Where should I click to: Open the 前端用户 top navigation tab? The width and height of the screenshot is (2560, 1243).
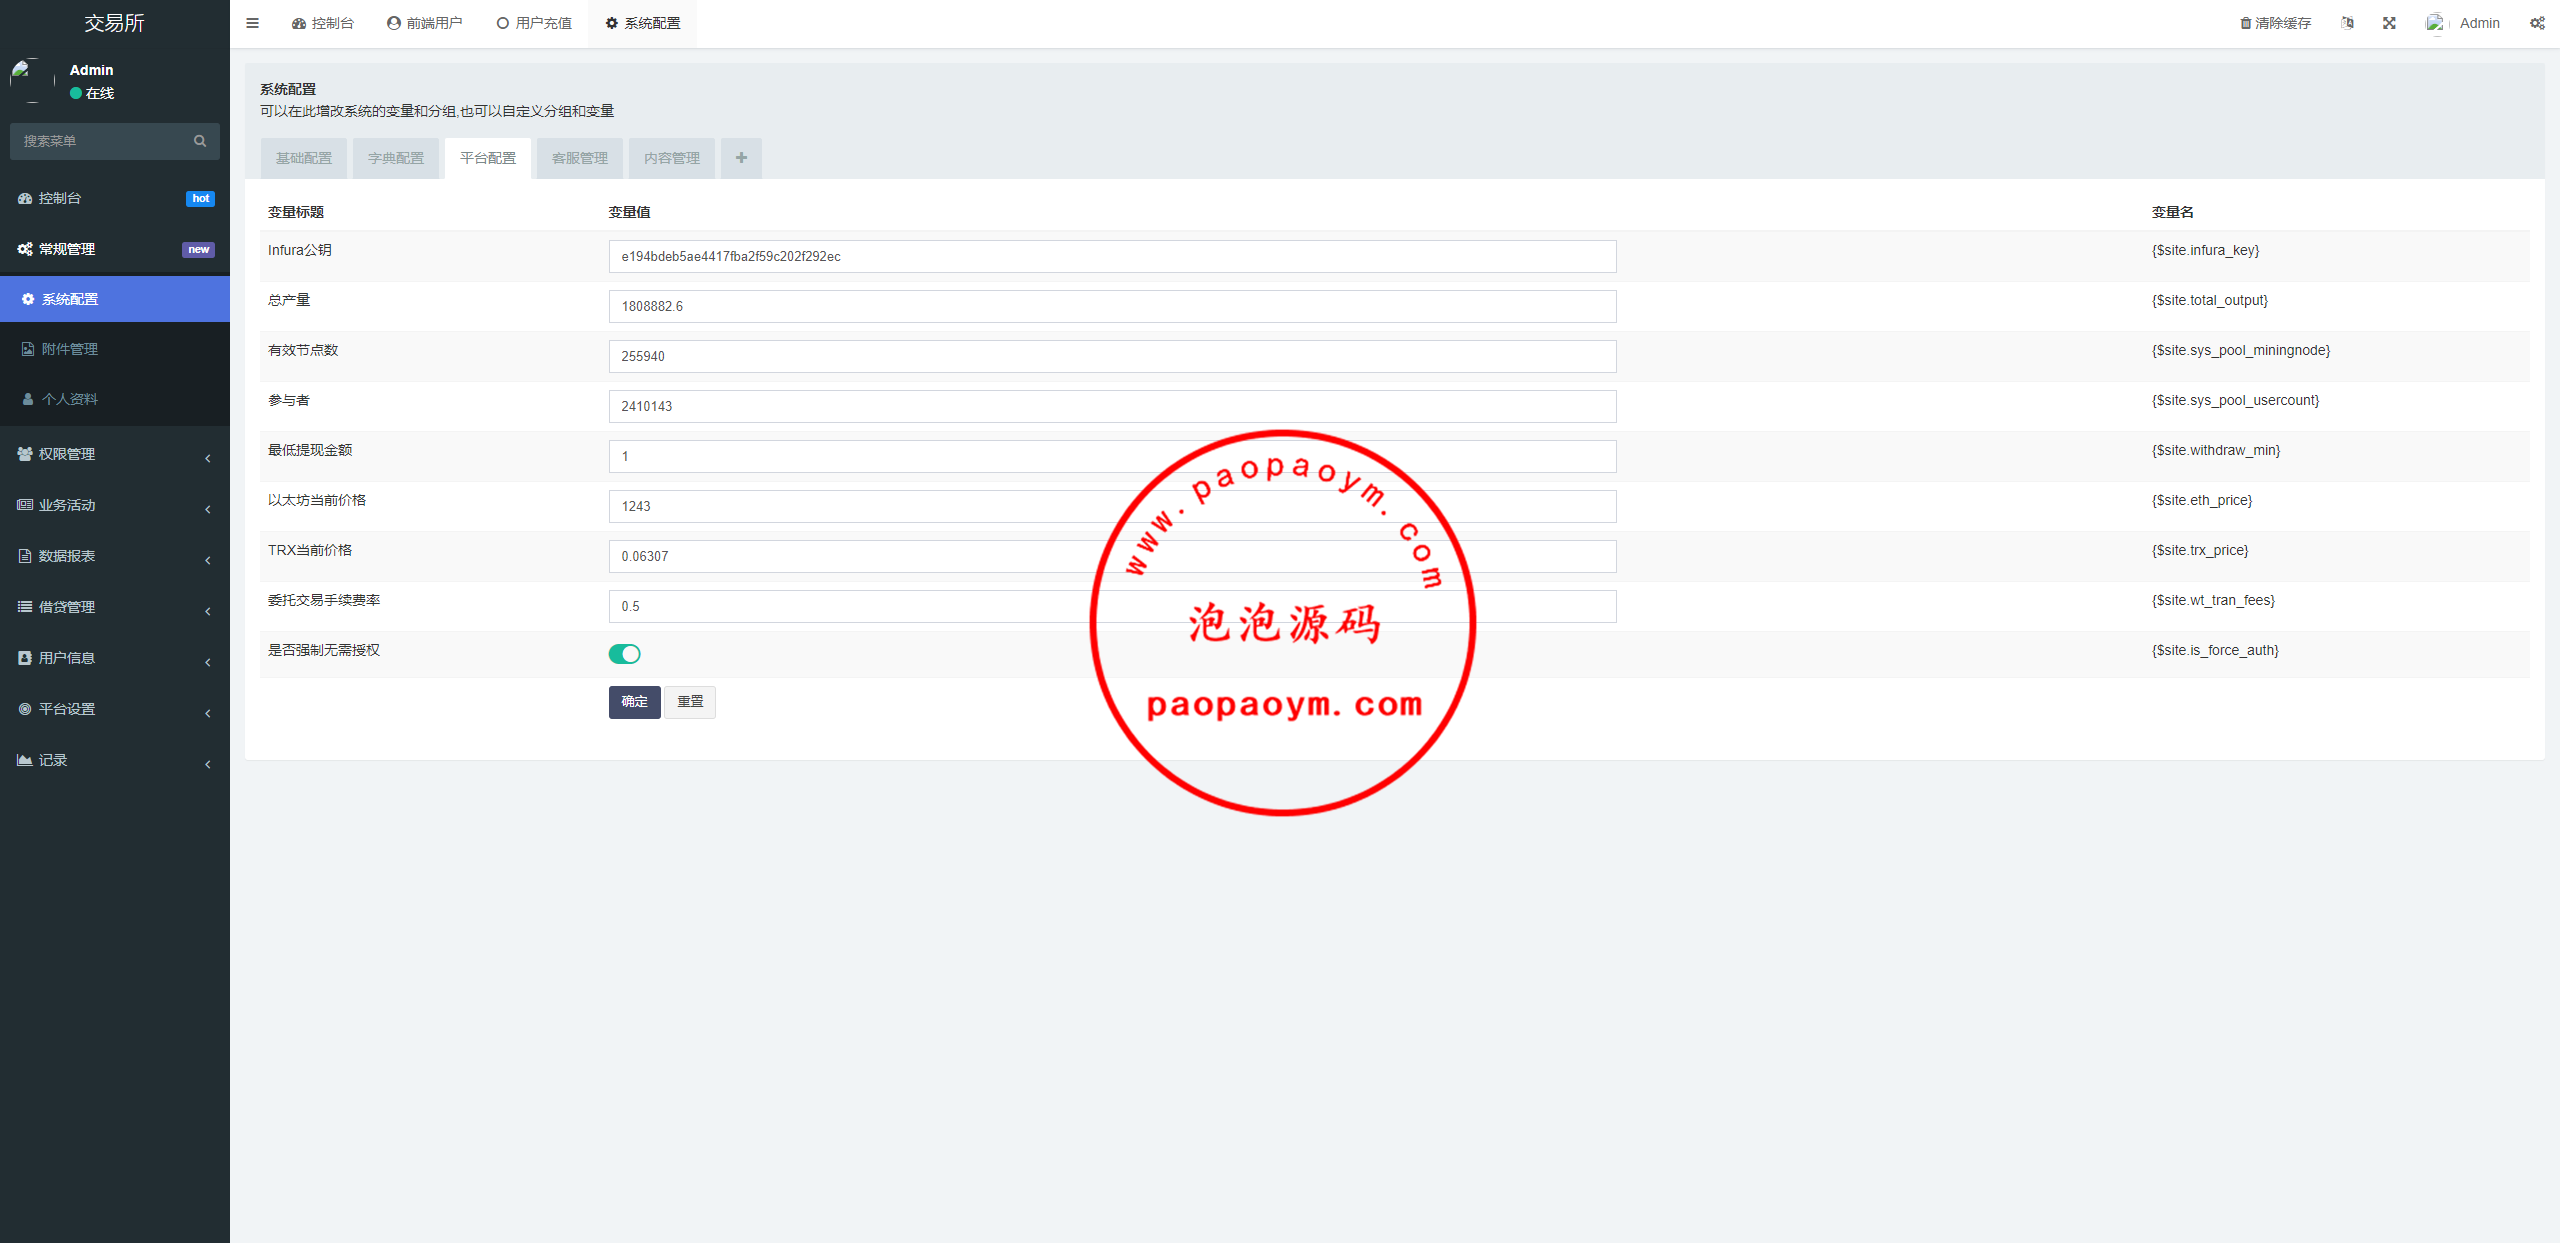click(425, 23)
